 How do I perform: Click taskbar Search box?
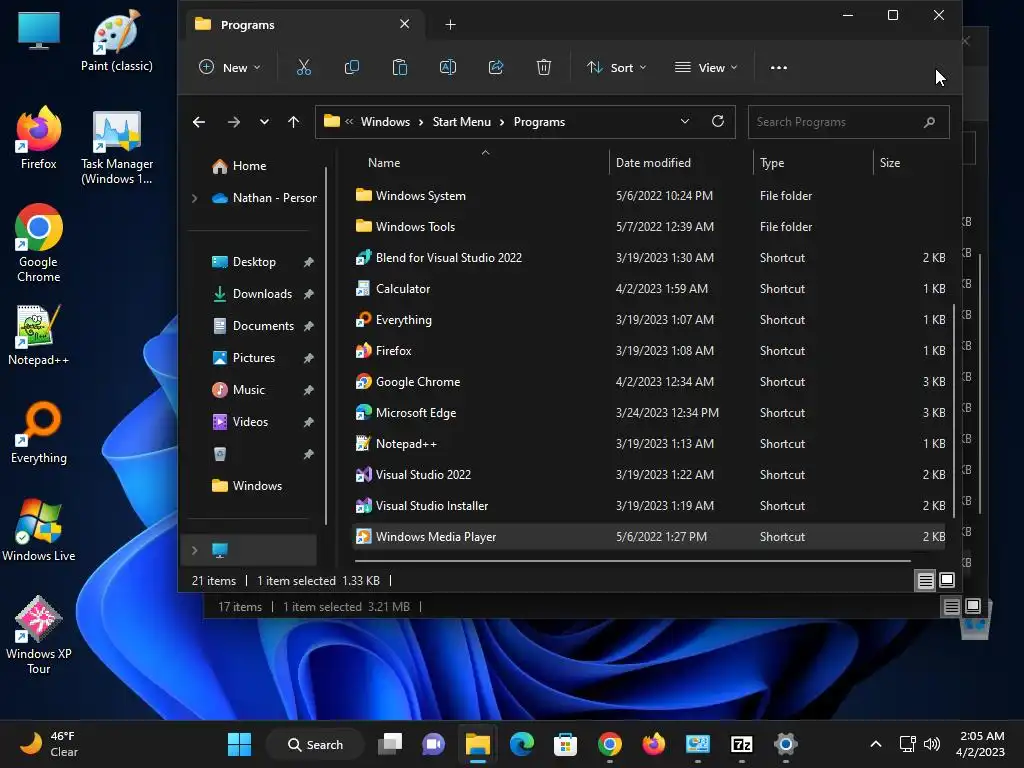click(x=315, y=744)
